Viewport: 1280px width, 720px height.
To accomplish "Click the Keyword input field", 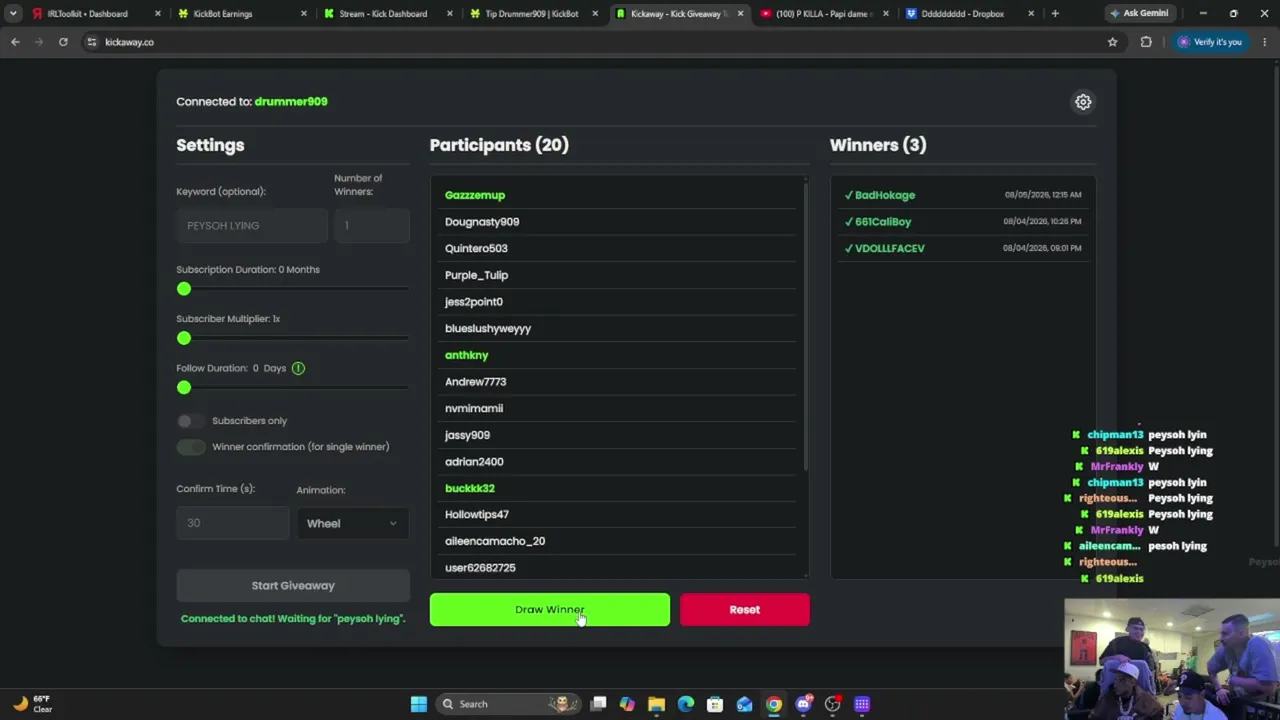I will point(252,226).
